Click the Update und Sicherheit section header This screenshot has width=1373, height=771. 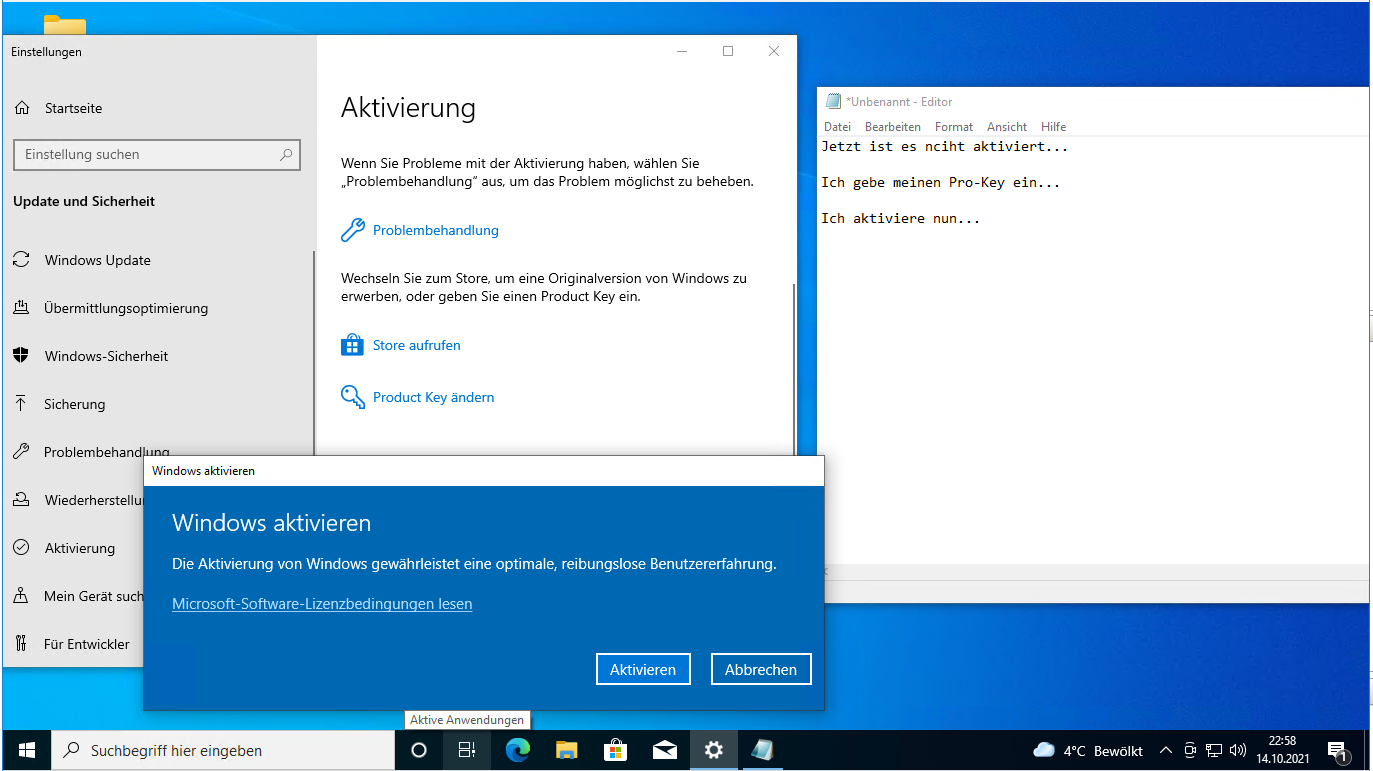(x=84, y=201)
